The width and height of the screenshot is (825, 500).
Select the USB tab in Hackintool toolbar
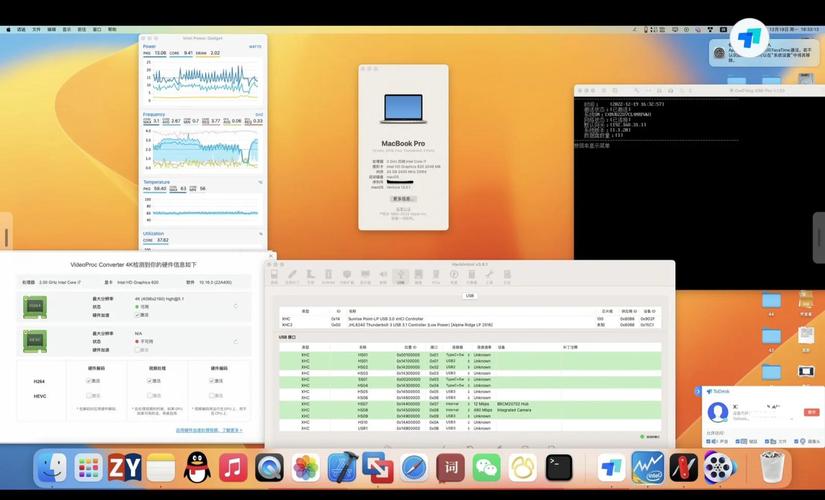(x=400, y=276)
